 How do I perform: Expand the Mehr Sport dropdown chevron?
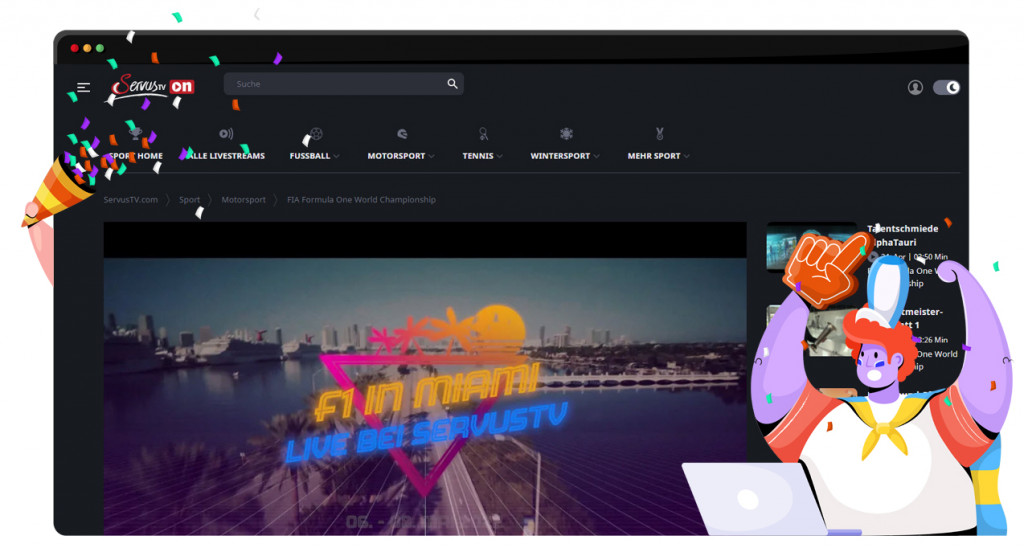coord(686,156)
